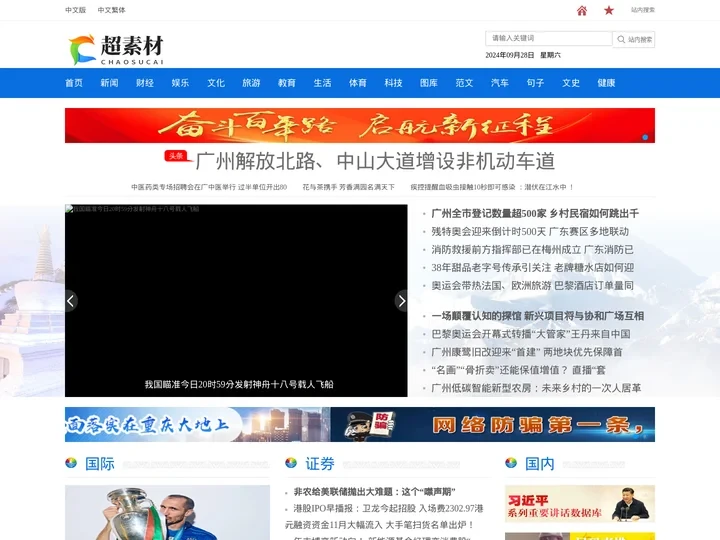The height and width of the screenshot is (540, 720).
Task: Open the 疾控提醒血吸虫 sub-headline
Action: (x=492, y=187)
